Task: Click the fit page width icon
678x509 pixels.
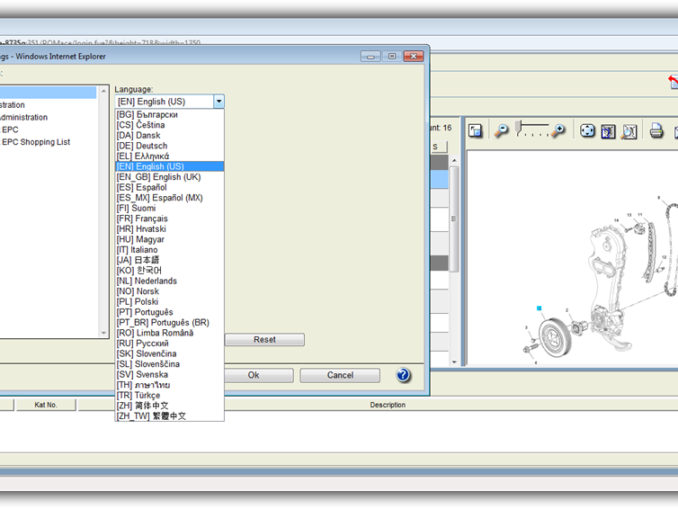Action: click(x=609, y=131)
